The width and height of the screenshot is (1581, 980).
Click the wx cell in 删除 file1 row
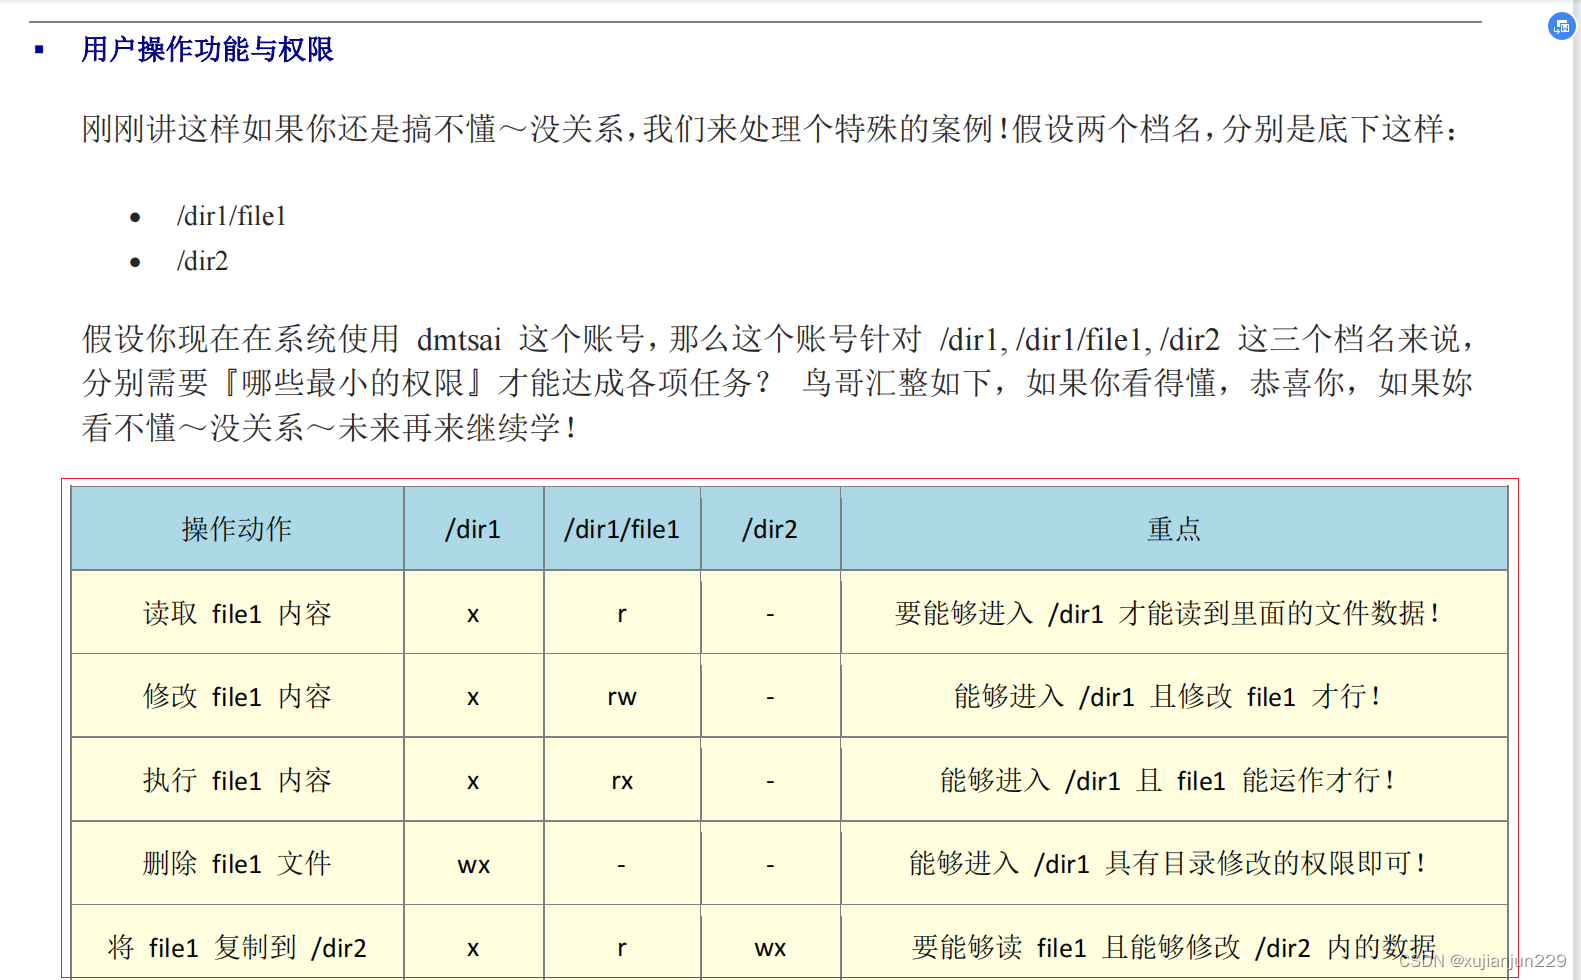(x=473, y=864)
